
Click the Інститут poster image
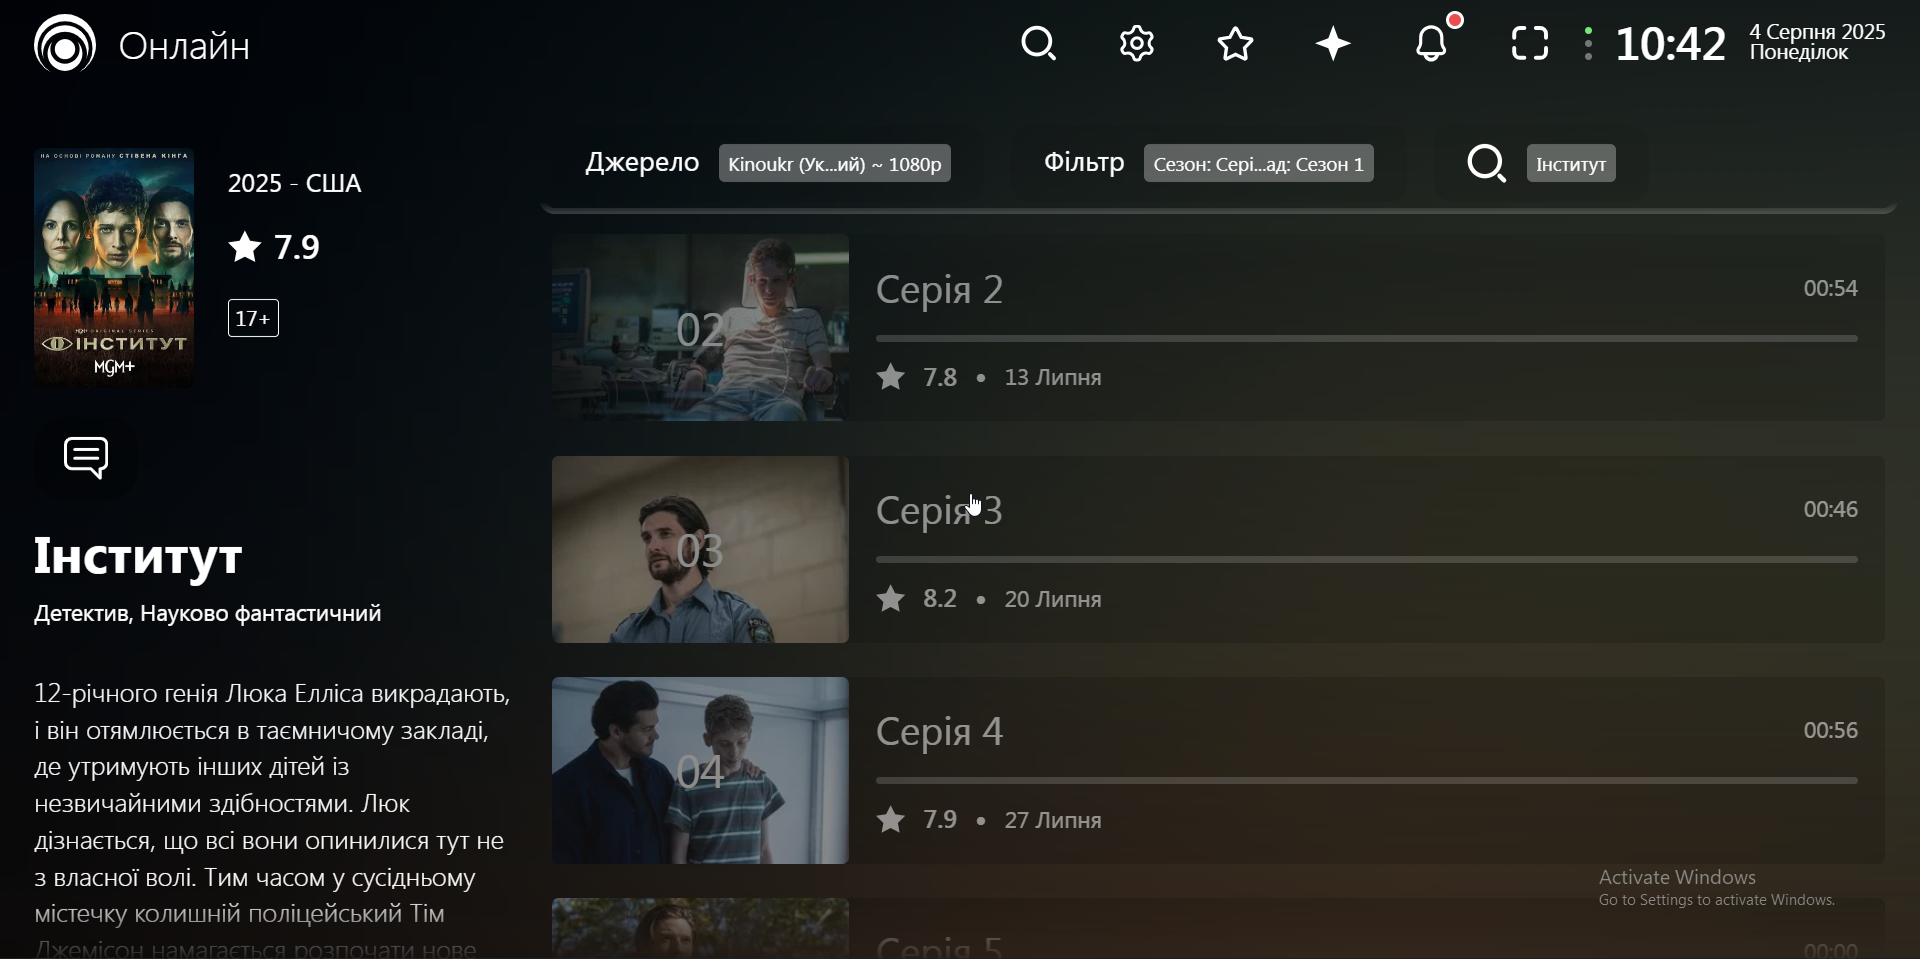pos(115,268)
